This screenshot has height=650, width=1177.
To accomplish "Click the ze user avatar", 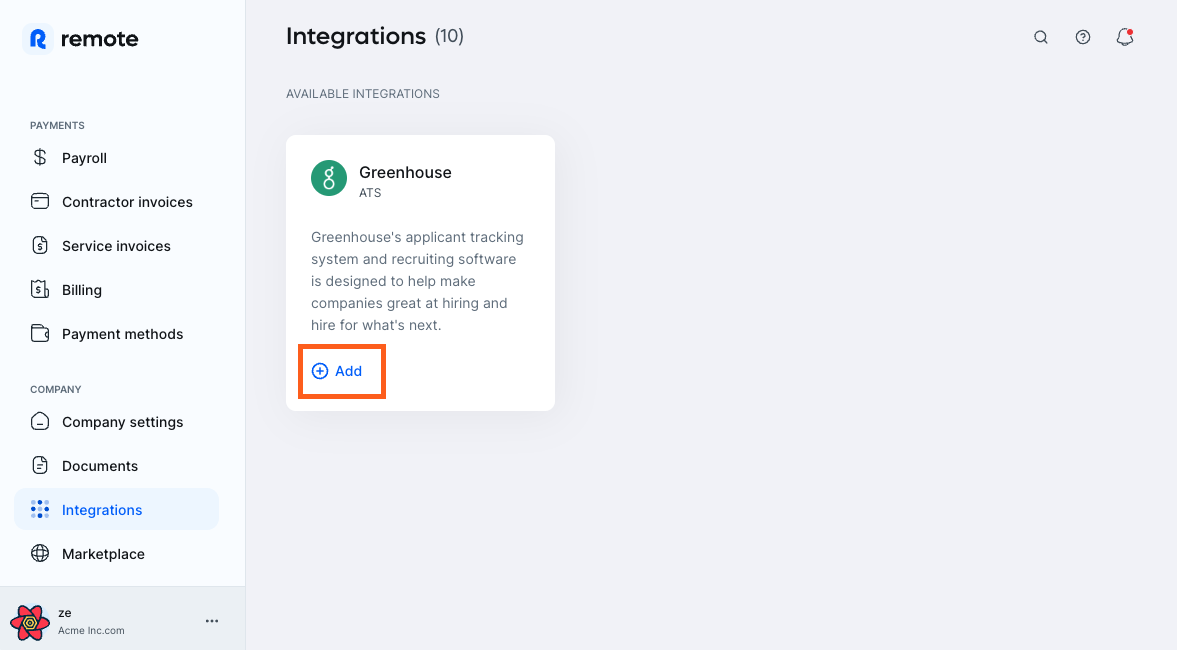I will (x=30, y=621).
